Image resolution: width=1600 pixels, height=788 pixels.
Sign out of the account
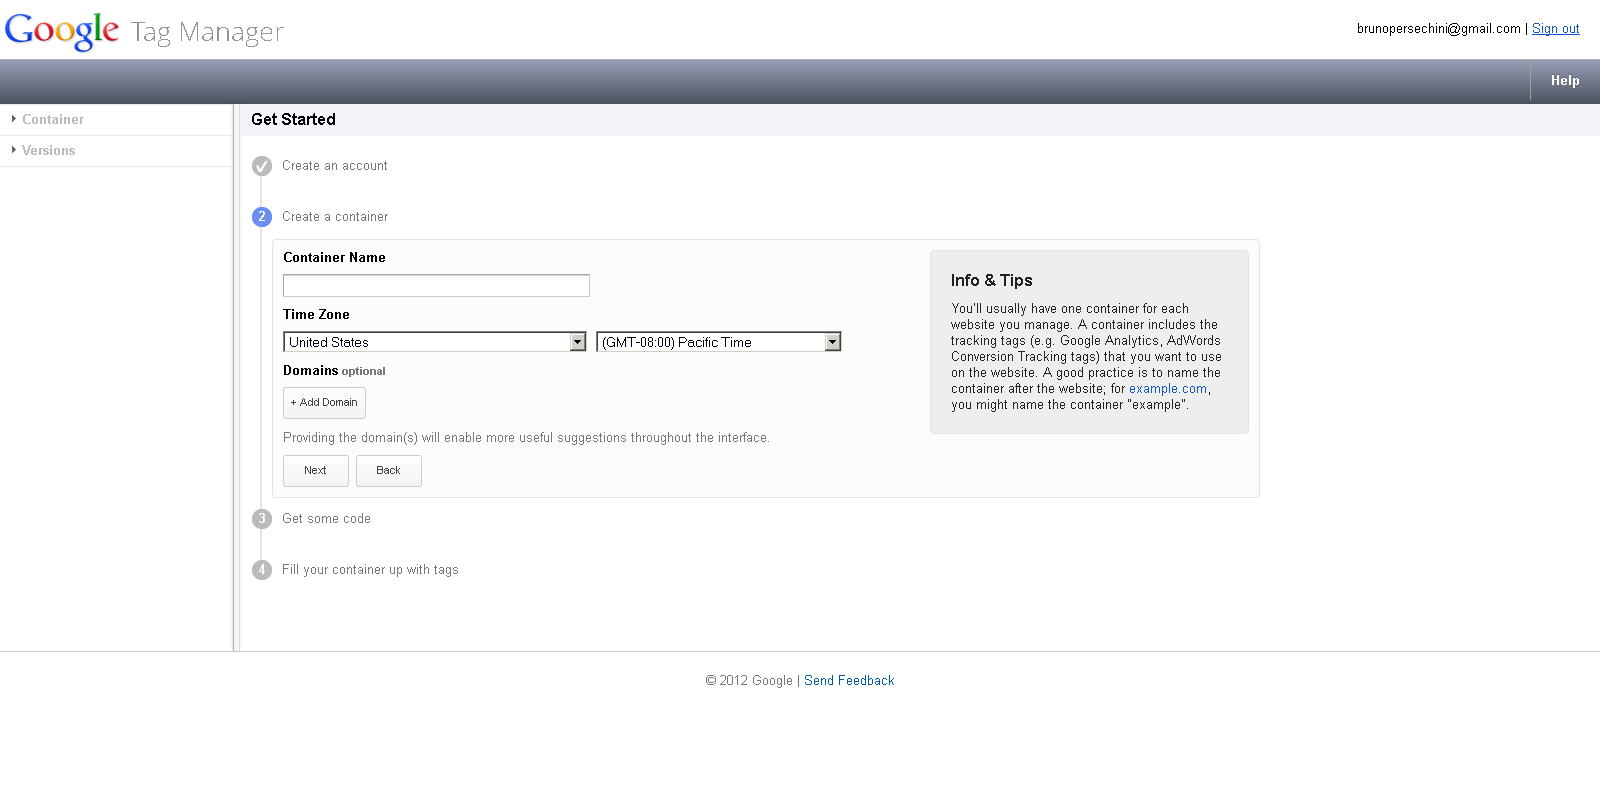1555,29
